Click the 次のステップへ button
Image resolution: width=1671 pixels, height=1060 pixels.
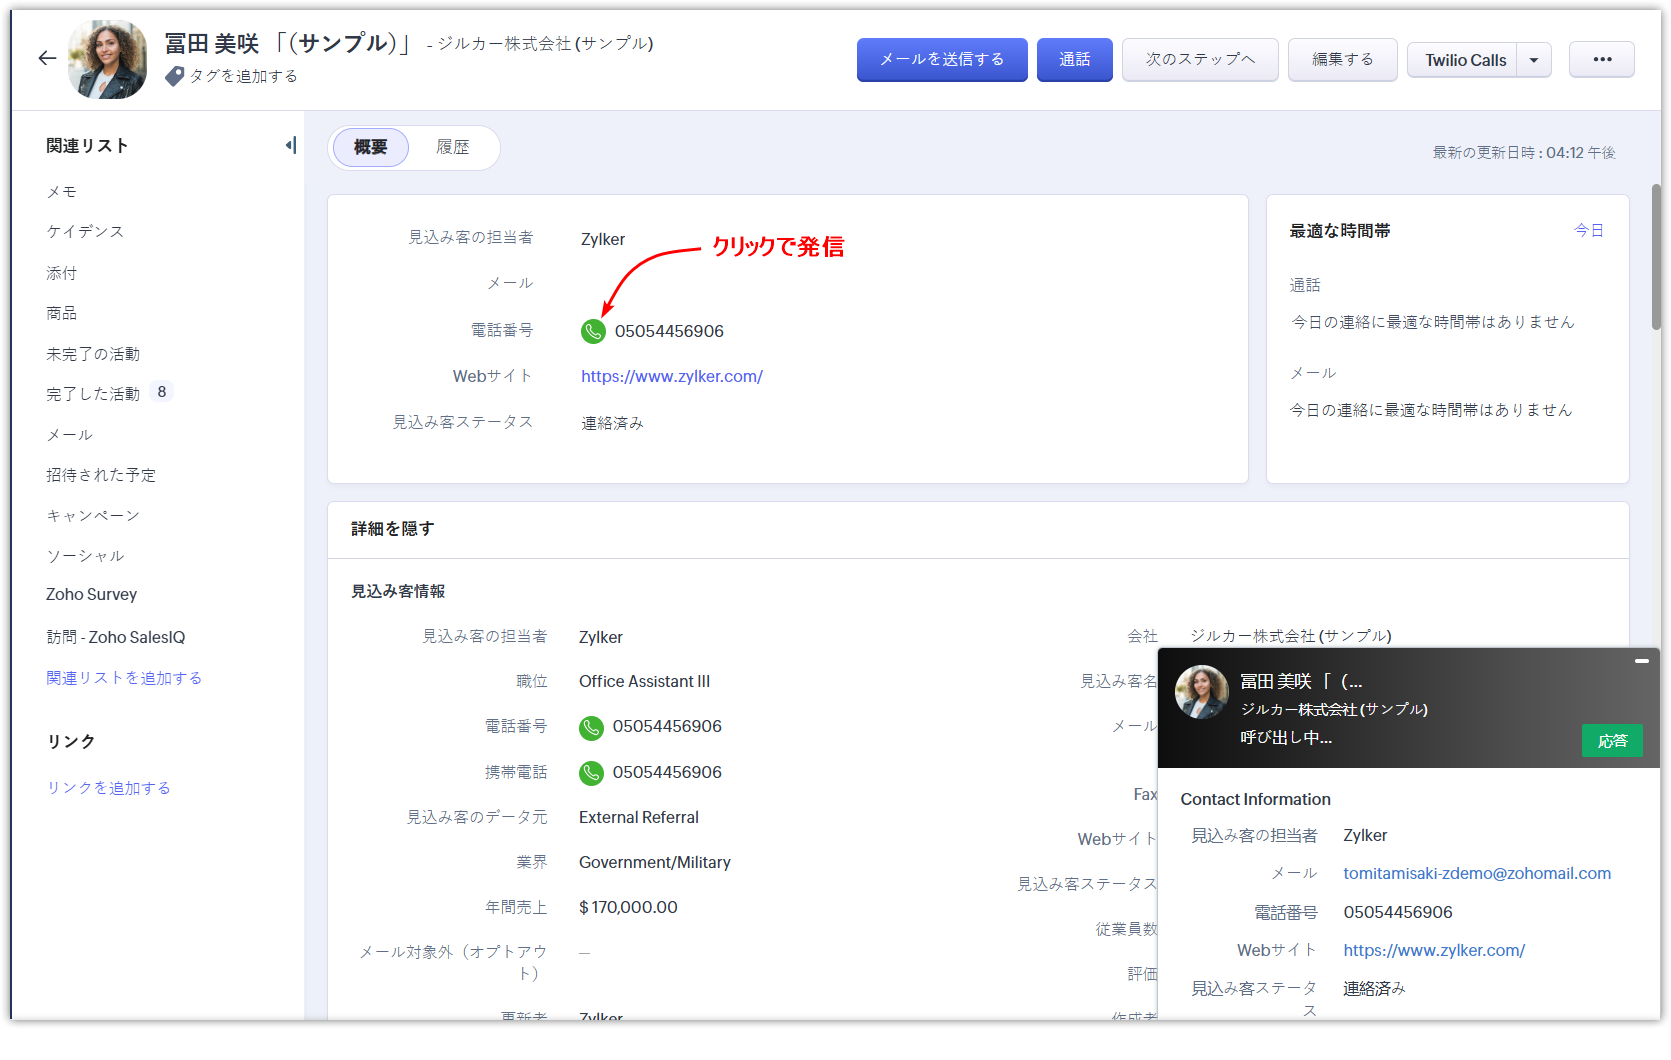1200,60
